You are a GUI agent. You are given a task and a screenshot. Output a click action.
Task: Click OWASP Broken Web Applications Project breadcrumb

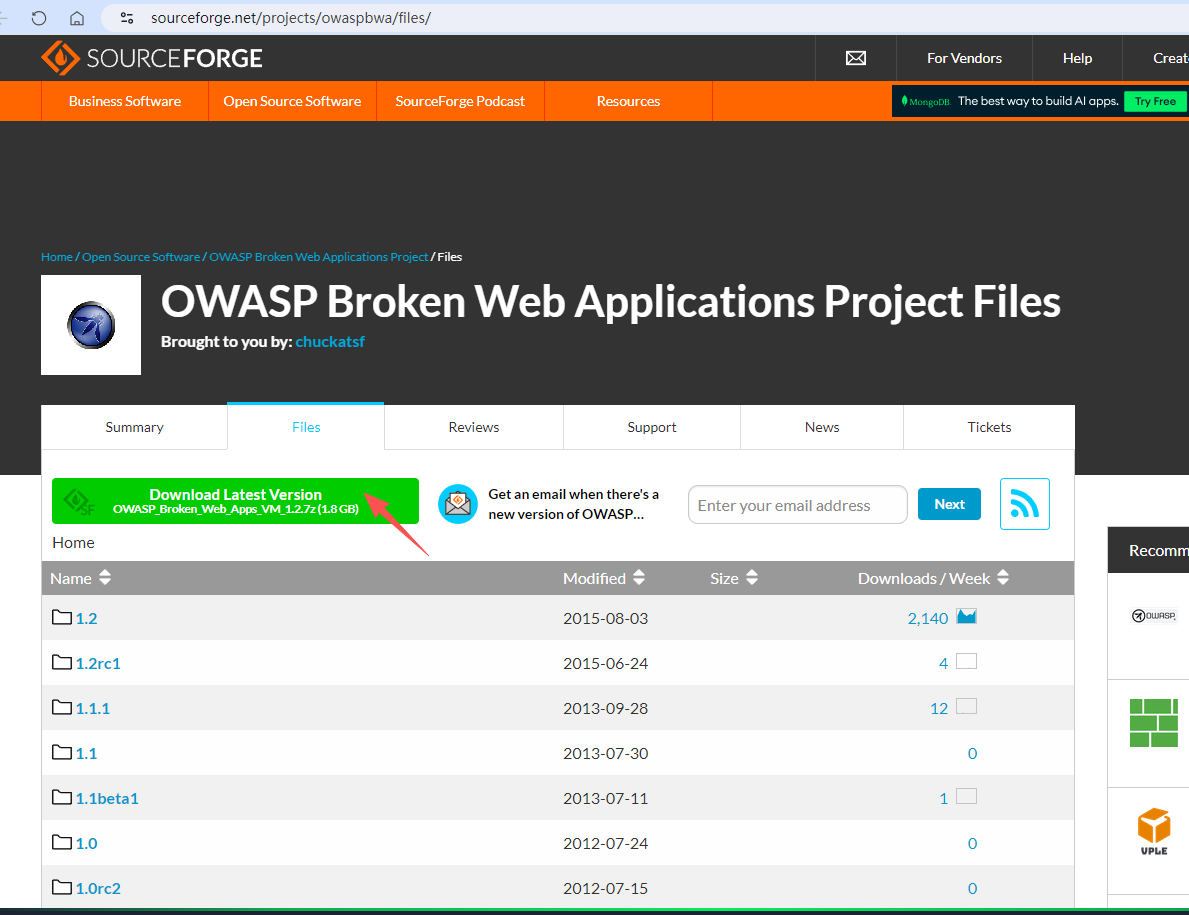pos(318,257)
